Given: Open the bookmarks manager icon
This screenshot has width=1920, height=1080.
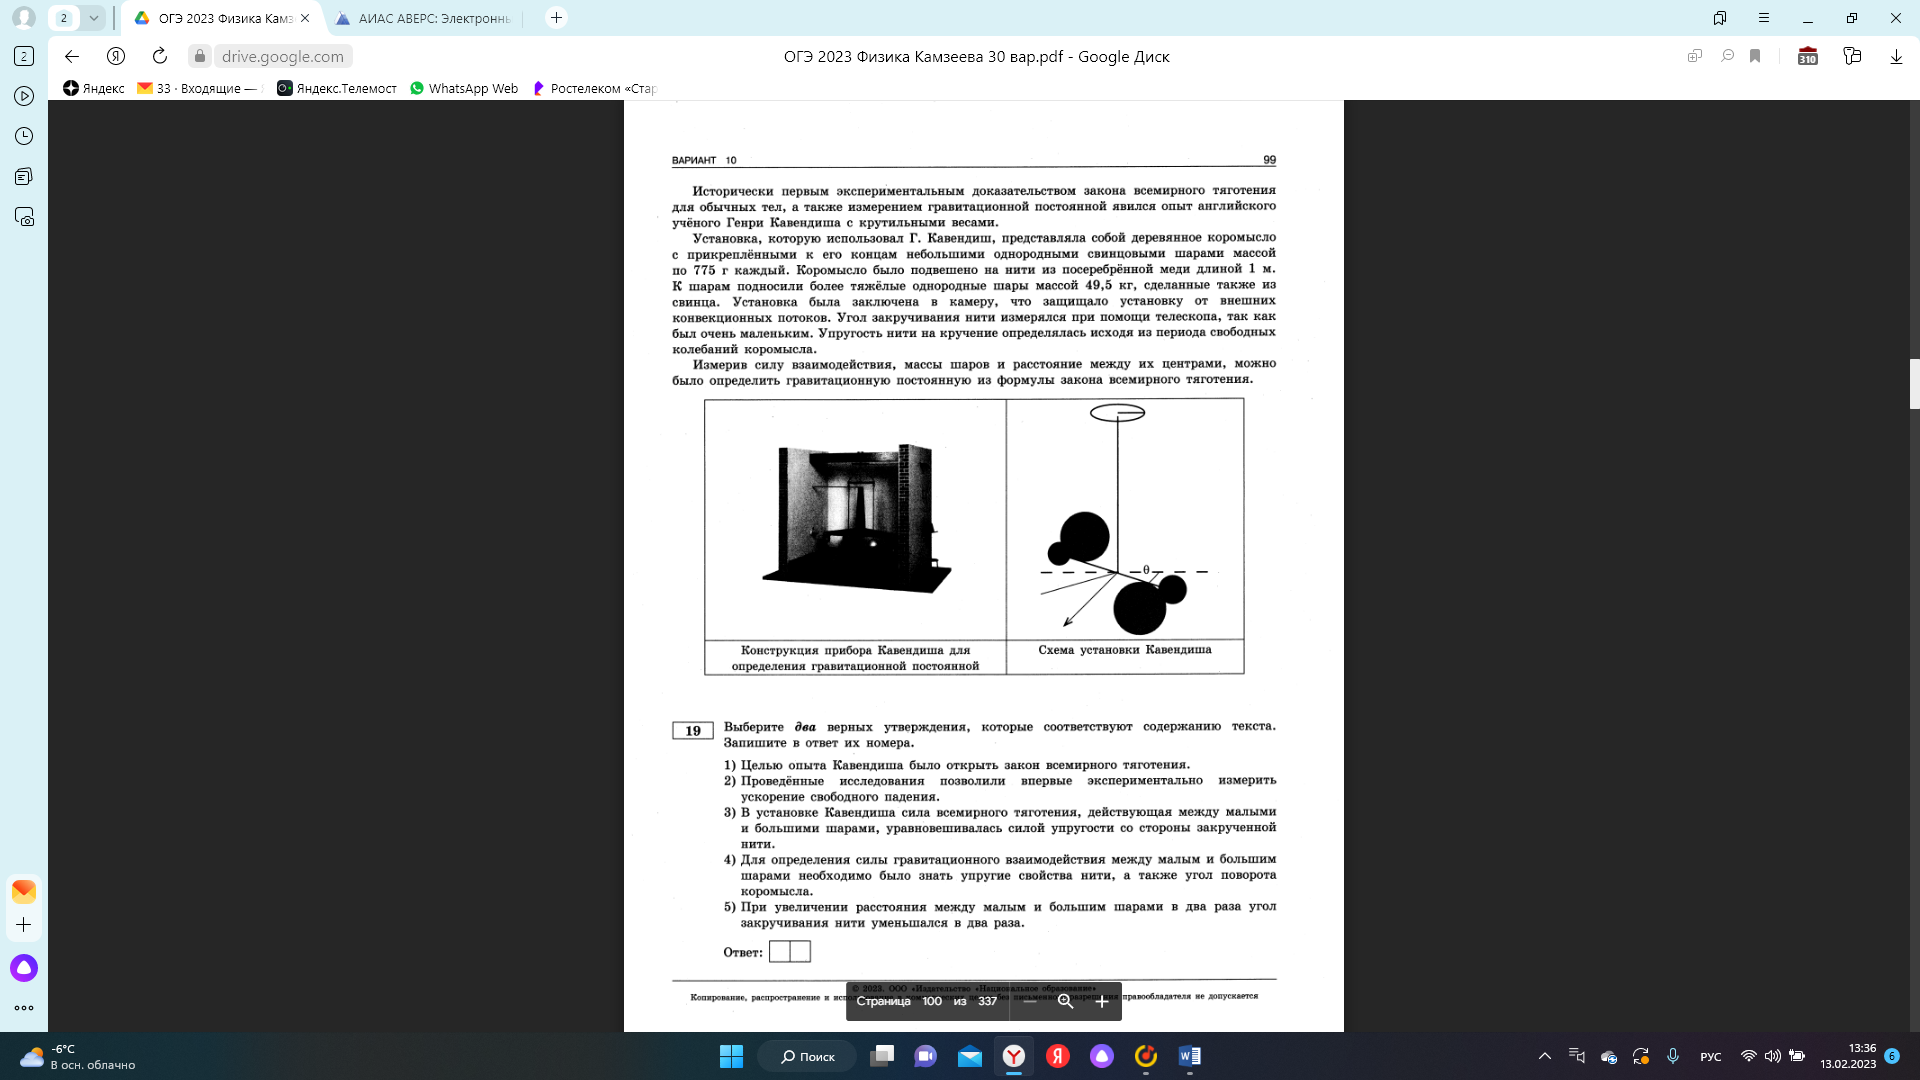Looking at the screenshot, I should [1720, 18].
